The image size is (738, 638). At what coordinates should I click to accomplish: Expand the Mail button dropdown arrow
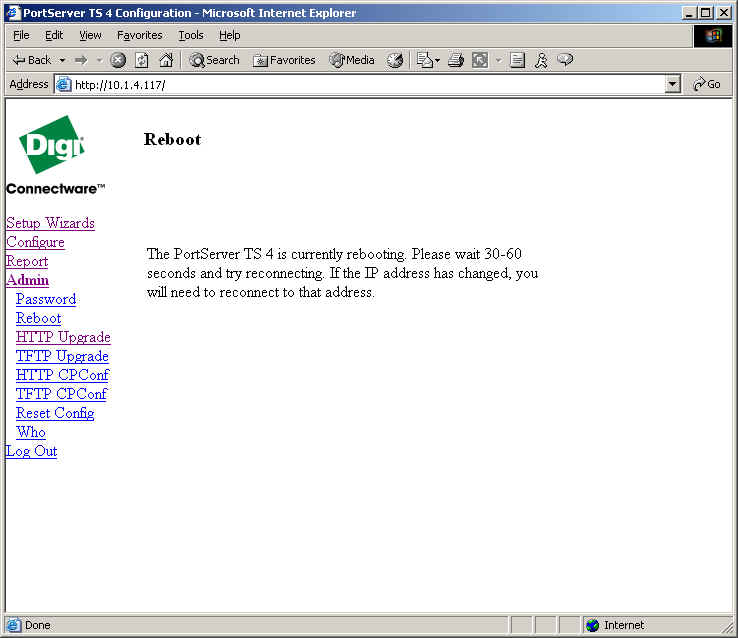437,60
